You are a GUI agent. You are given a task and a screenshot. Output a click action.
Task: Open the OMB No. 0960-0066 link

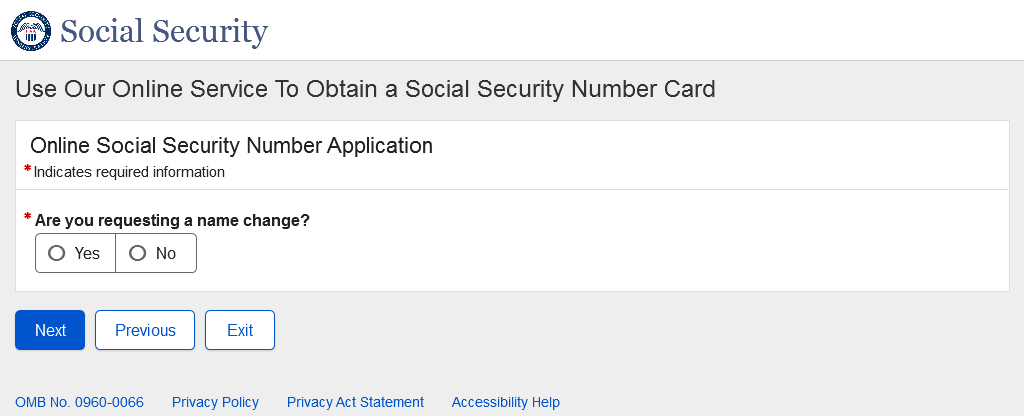pyautogui.click(x=79, y=402)
